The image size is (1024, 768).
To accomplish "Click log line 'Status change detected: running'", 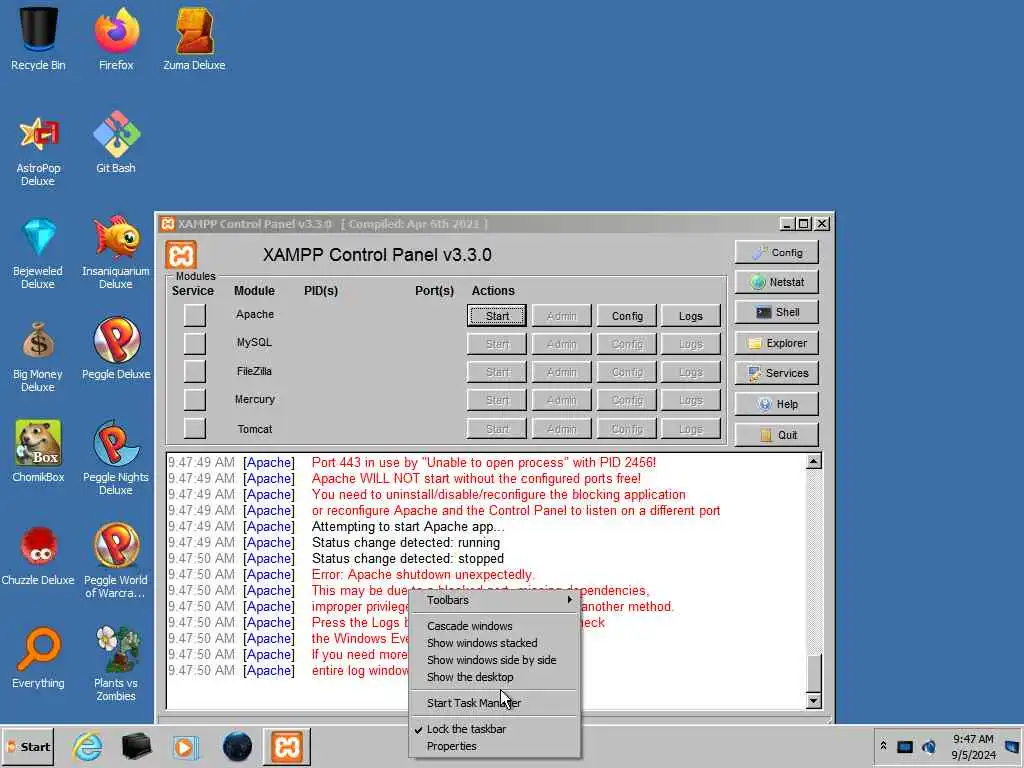I will coord(406,543).
